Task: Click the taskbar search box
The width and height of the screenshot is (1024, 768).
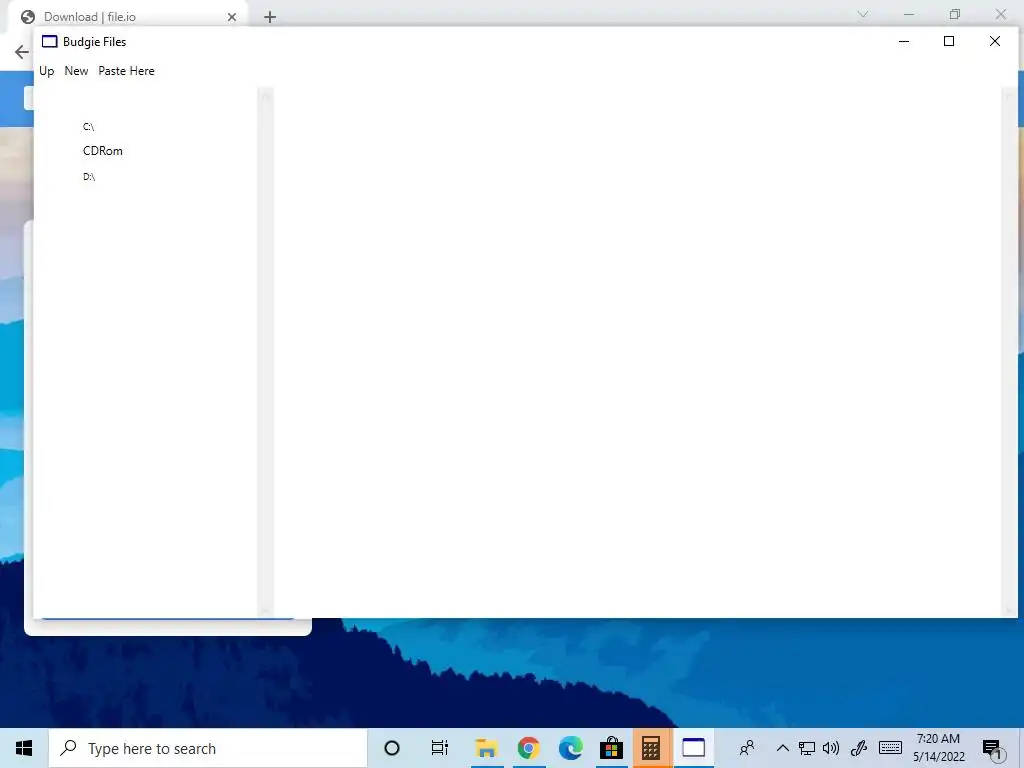Action: click(x=208, y=748)
